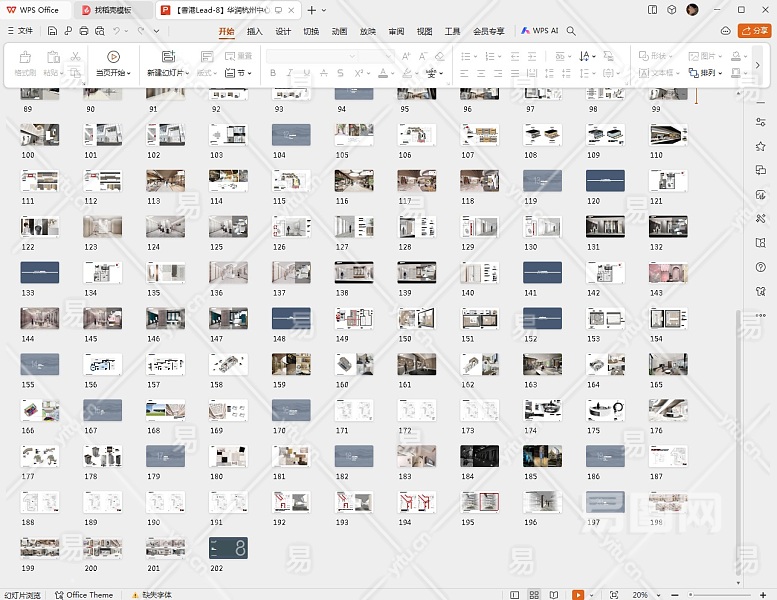Toggle the slide sorter view in status bar

tap(535, 594)
